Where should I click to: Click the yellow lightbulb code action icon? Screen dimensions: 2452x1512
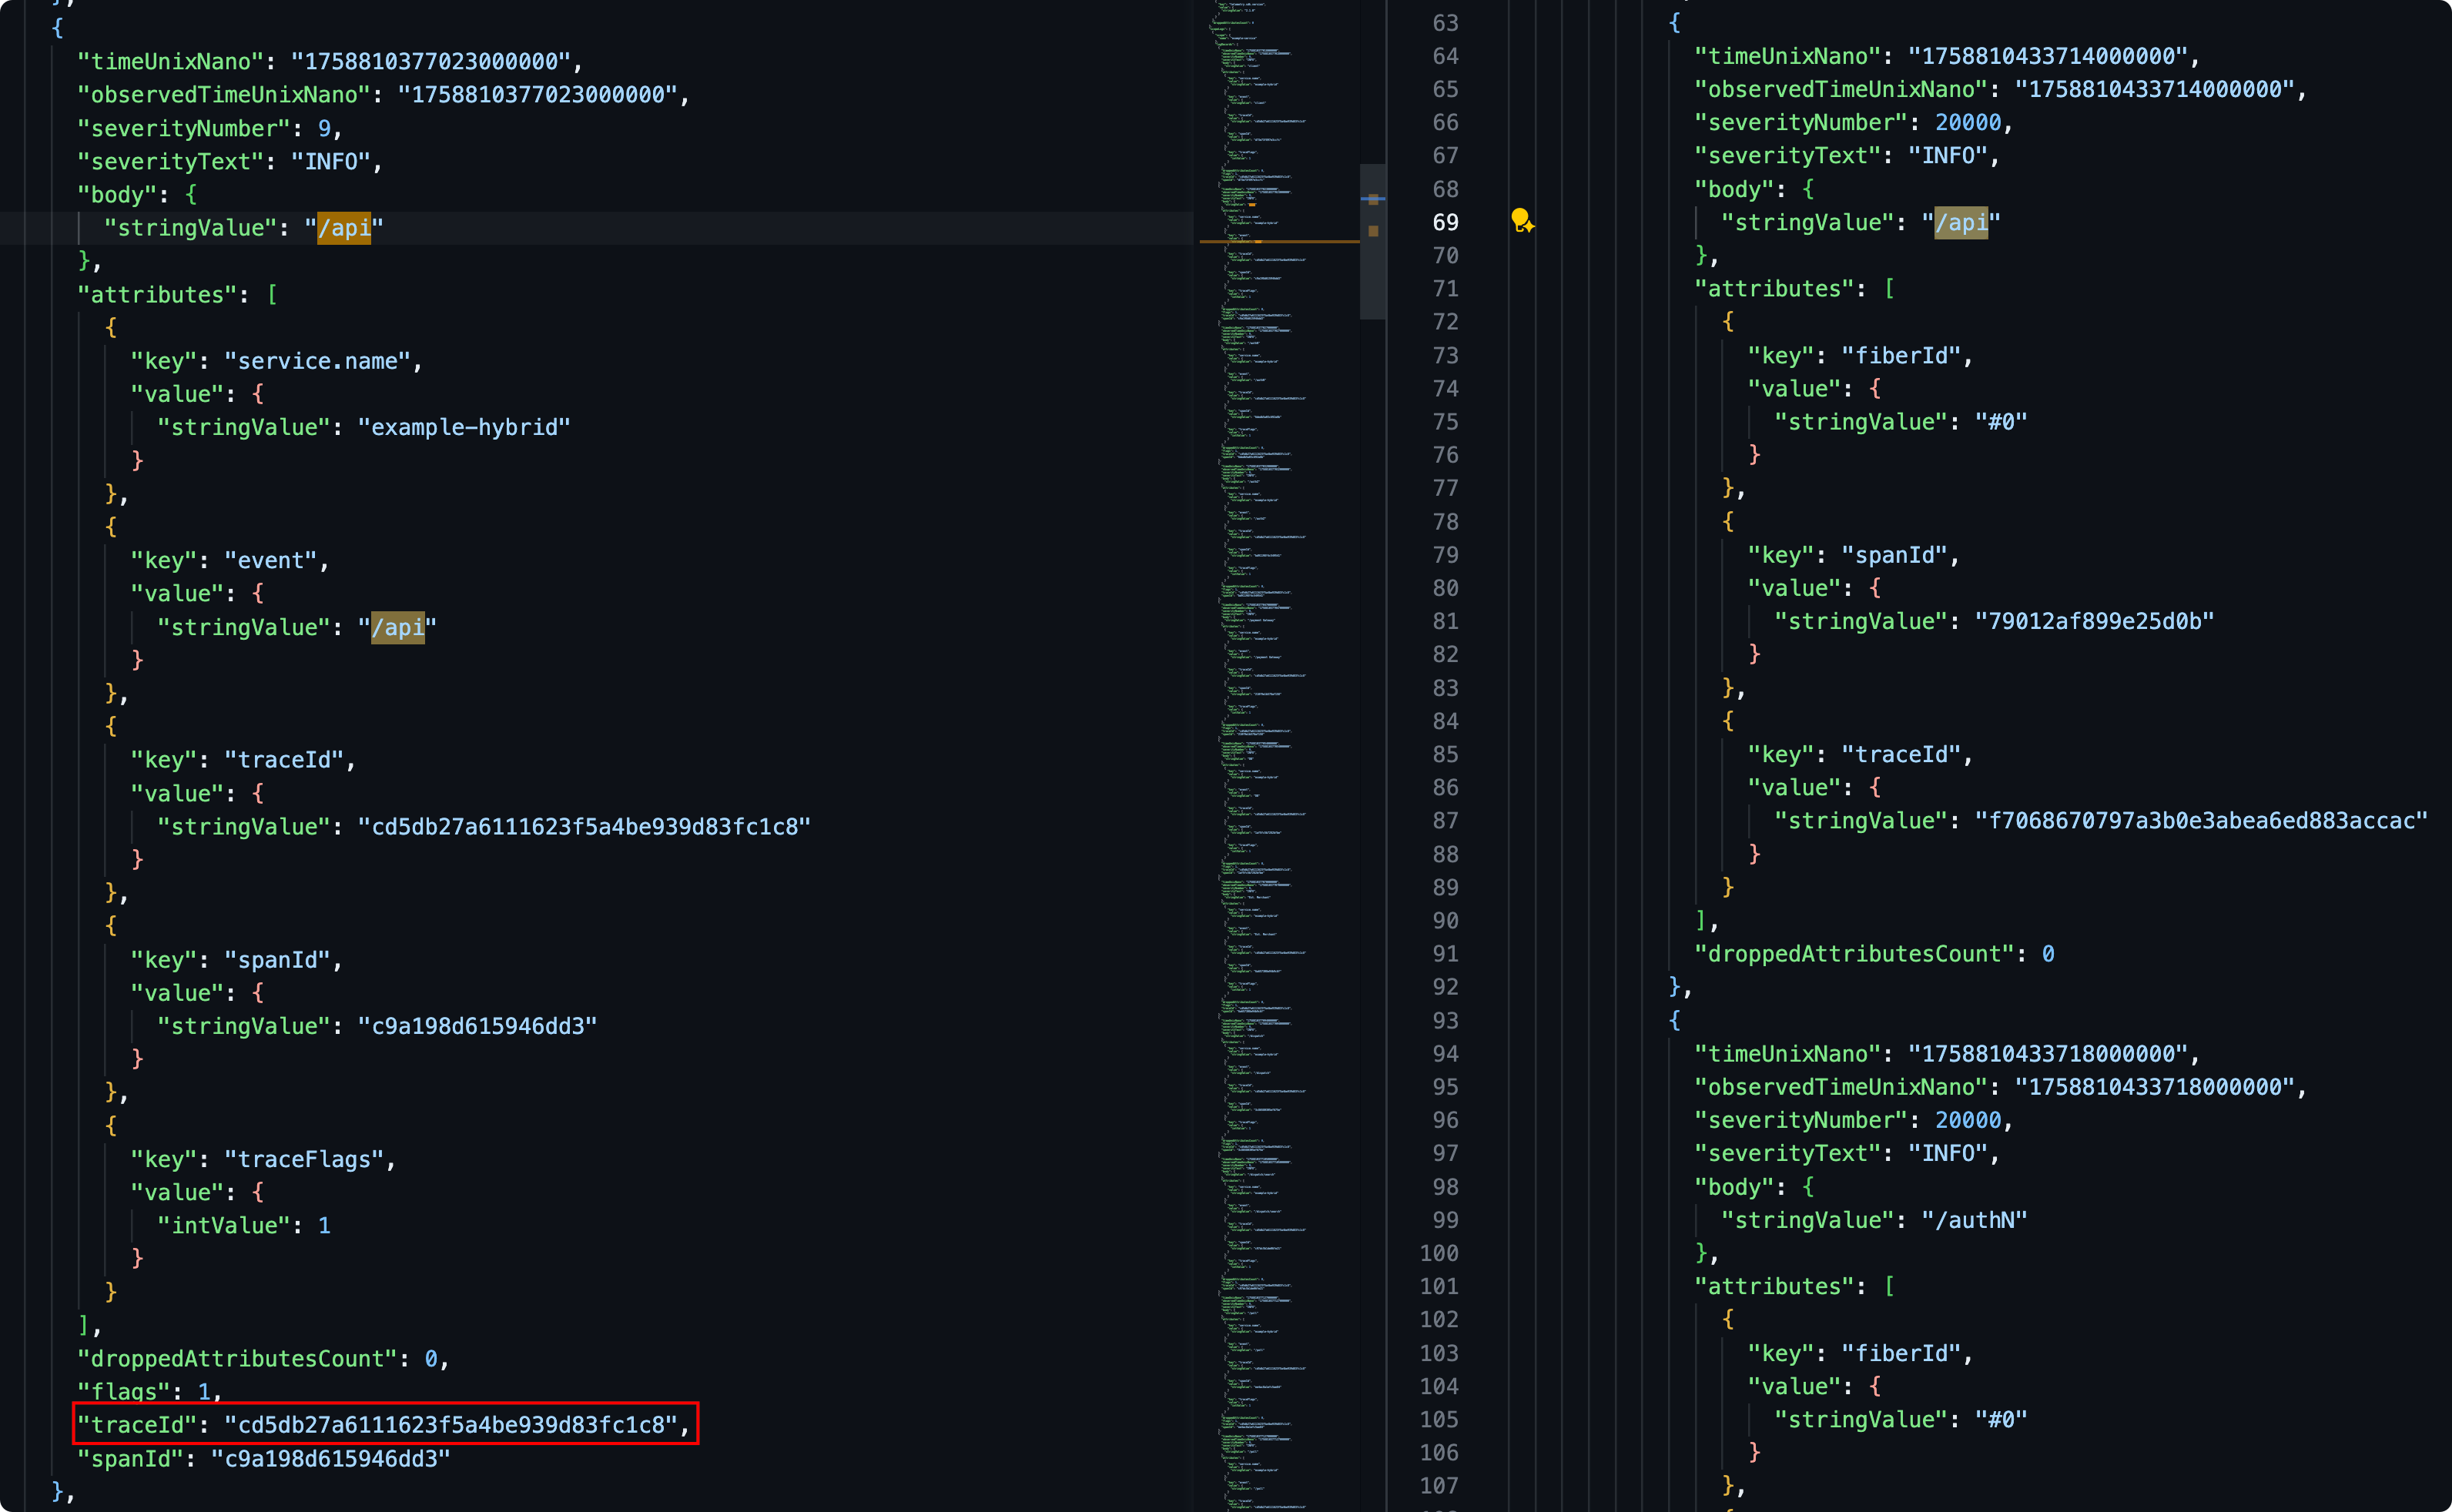coord(1521,220)
